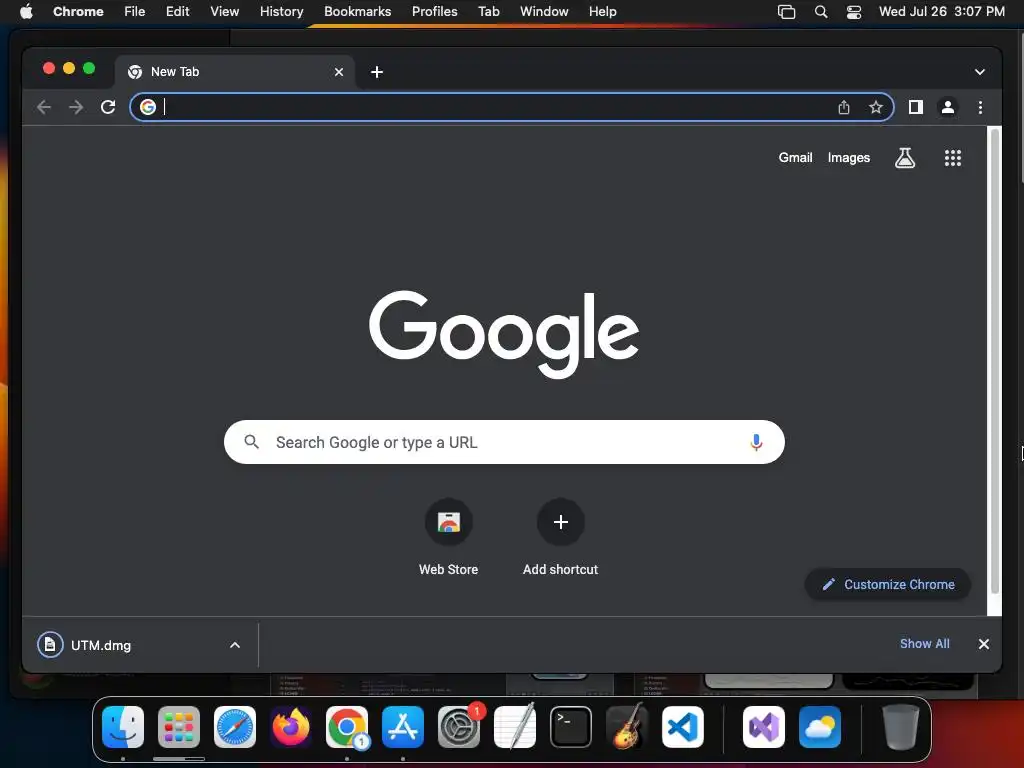Image resolution: width=1024 pixels, height=768 pixels.
Task: Open a new tab with plus button
Action: point(377,72)
